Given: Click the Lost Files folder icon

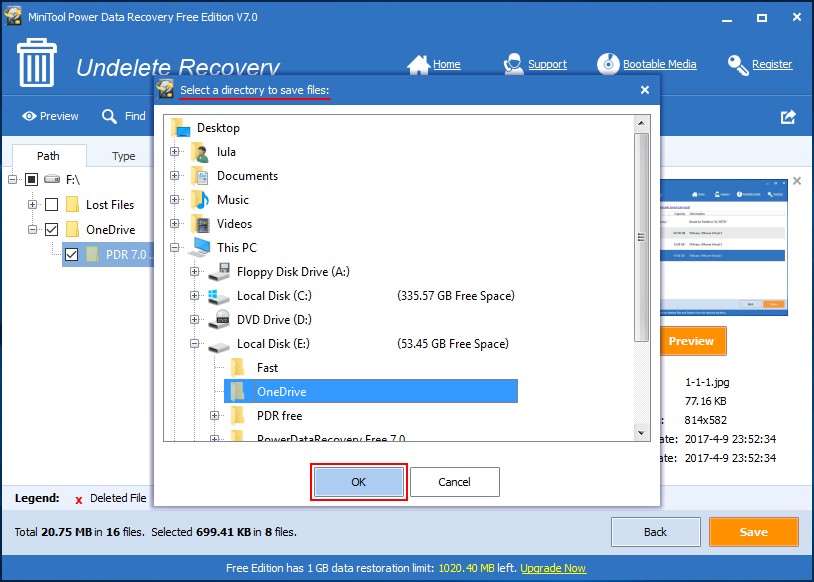Looking at the screenshot, I should pyautogui.click(x=73, y=204).
